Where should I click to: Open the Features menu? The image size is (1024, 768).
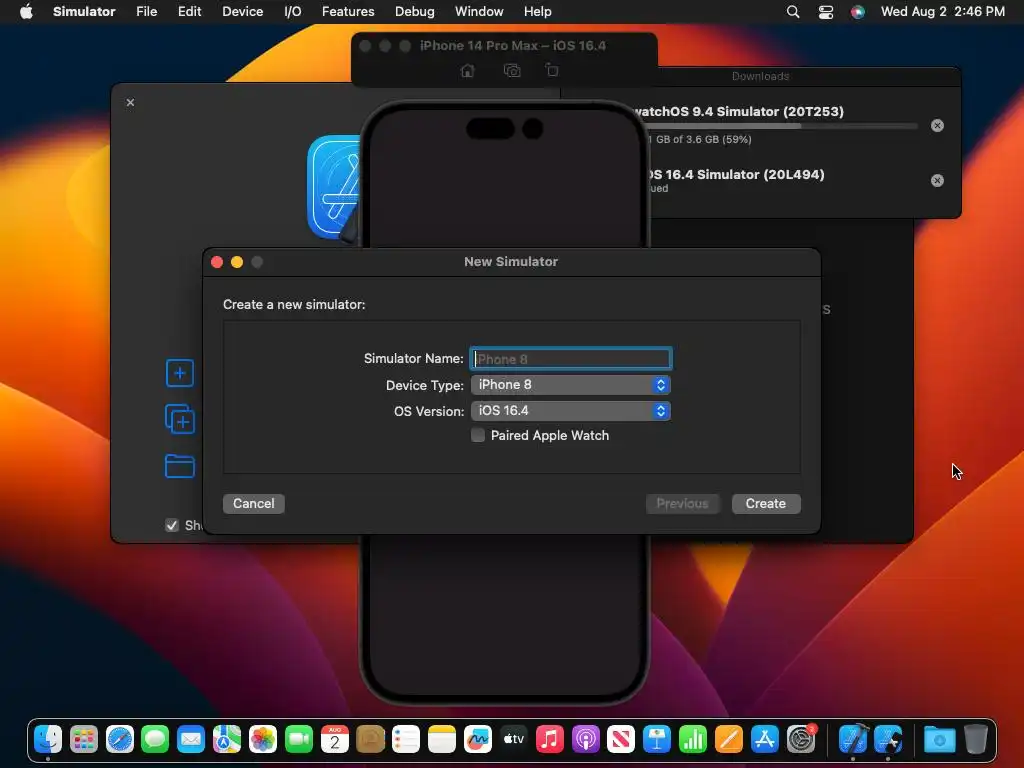[x=348, y=12]
